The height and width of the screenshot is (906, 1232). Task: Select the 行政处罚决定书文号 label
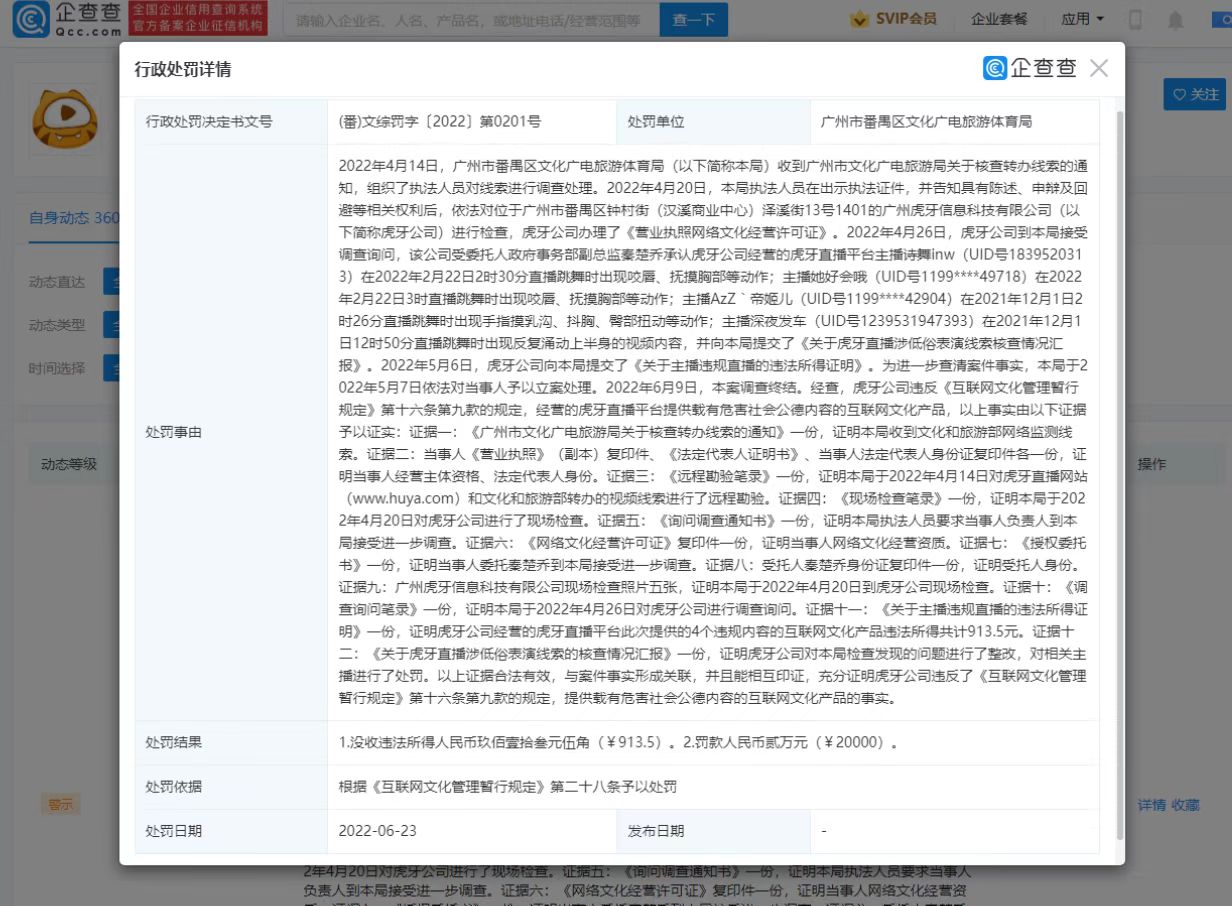(209, 122)
